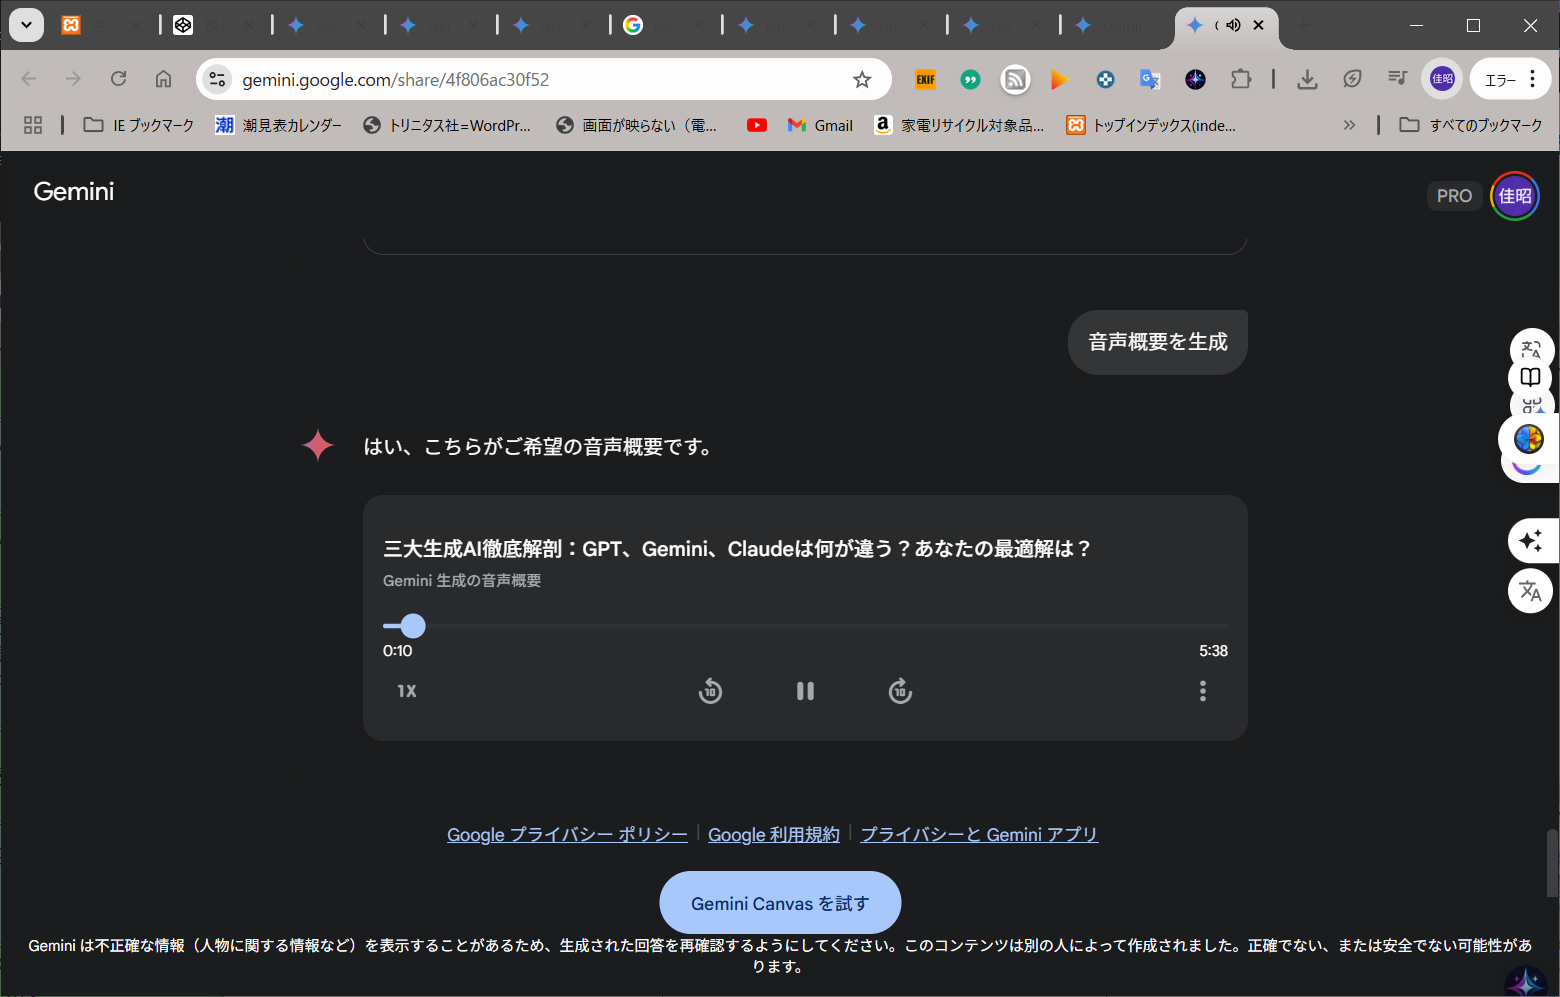
Task: Open the Extensions puzzle menu
Action: [x=1241, y=79]
